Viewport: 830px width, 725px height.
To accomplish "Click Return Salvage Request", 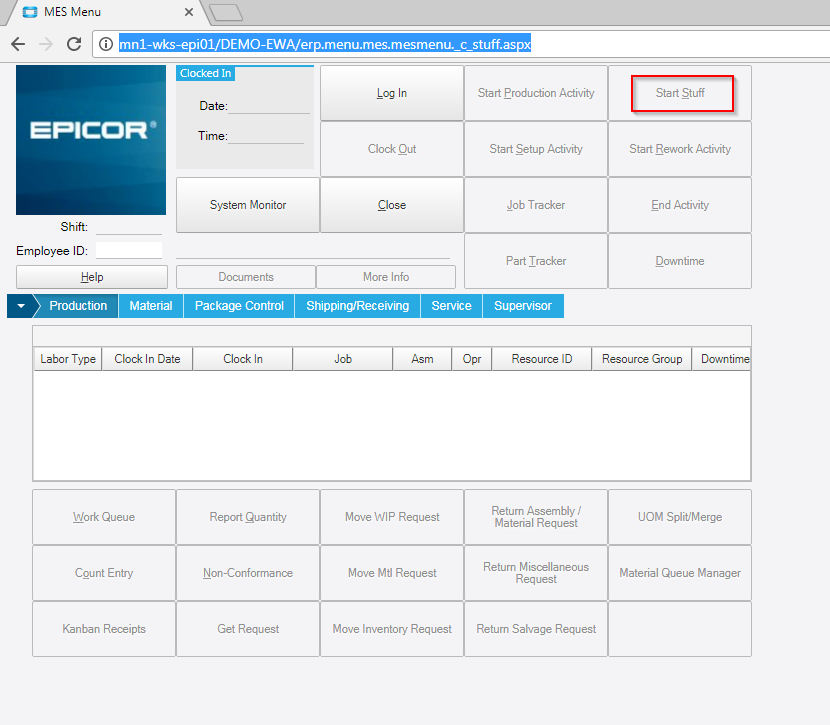I will (536, 629).
